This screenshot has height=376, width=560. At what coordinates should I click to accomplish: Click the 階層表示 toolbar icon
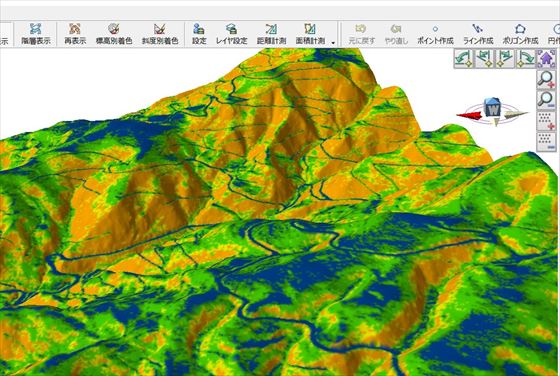35,34
